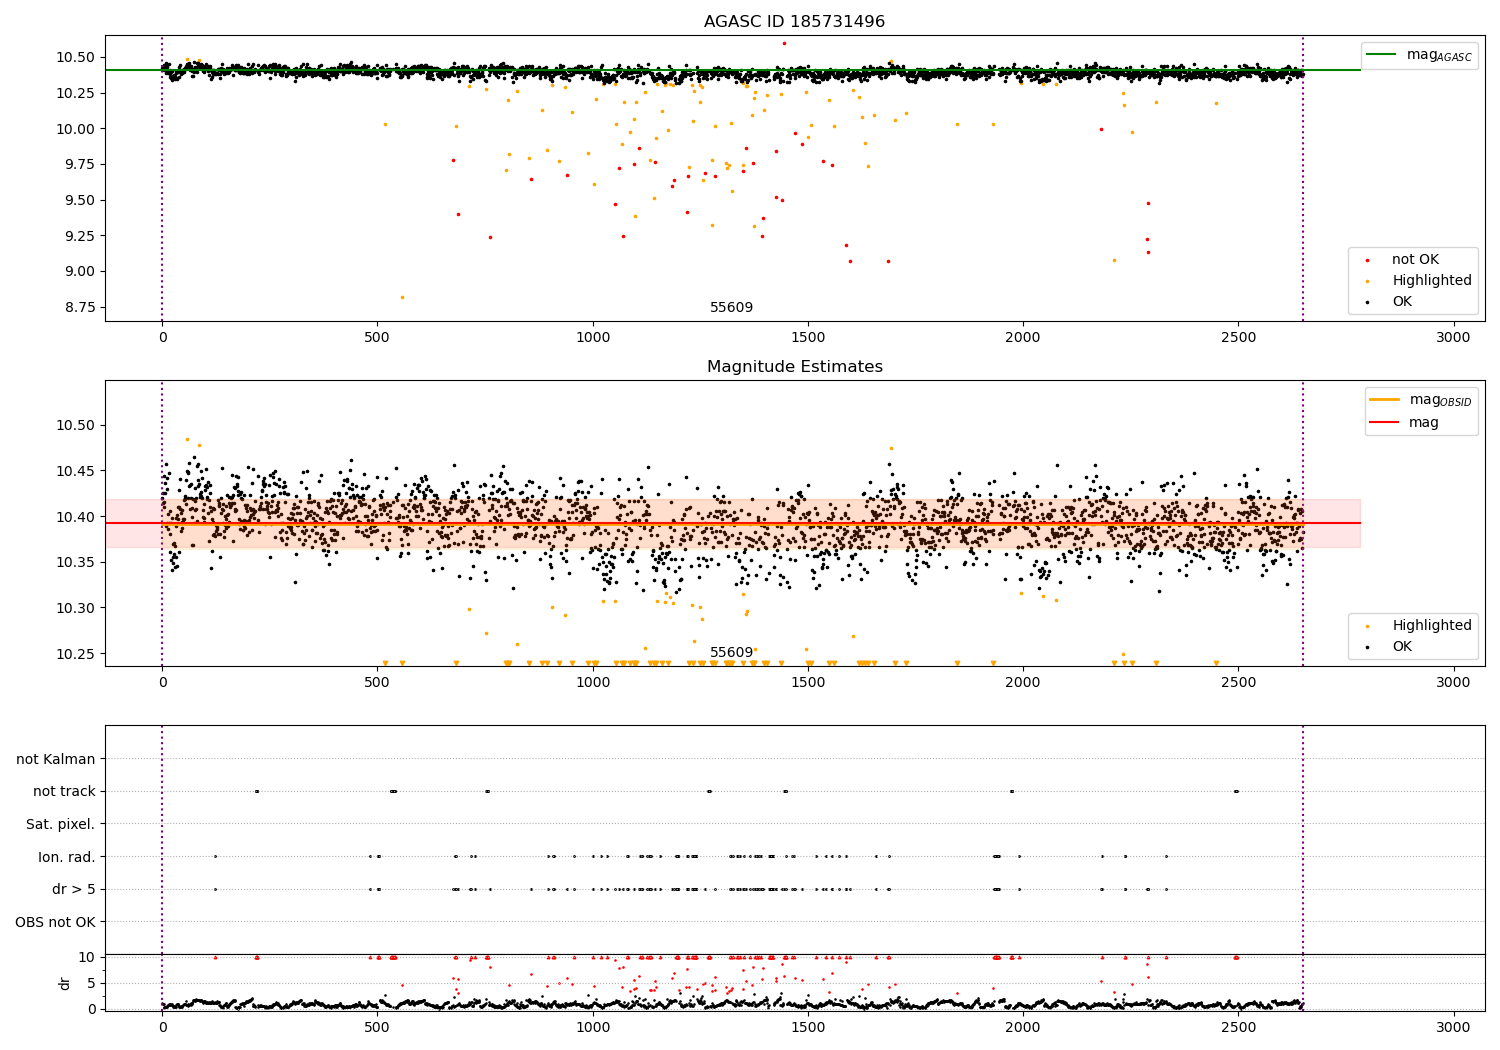Click the orange mag OBSID legend line swatch
This screenshot has width=1500, height=1050.
(x=1385, y=400)
